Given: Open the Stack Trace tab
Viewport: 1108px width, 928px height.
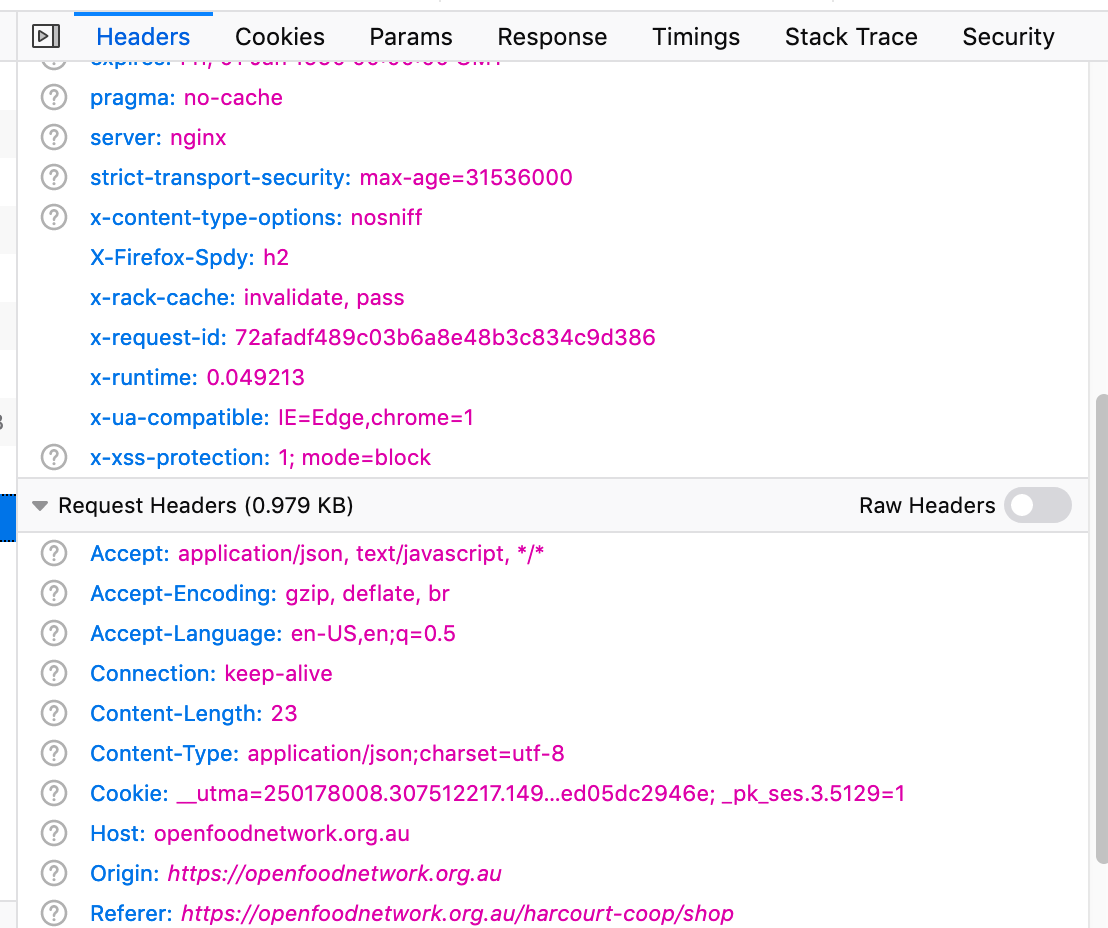Looking at the screenshot, I should tap(851, 37).
